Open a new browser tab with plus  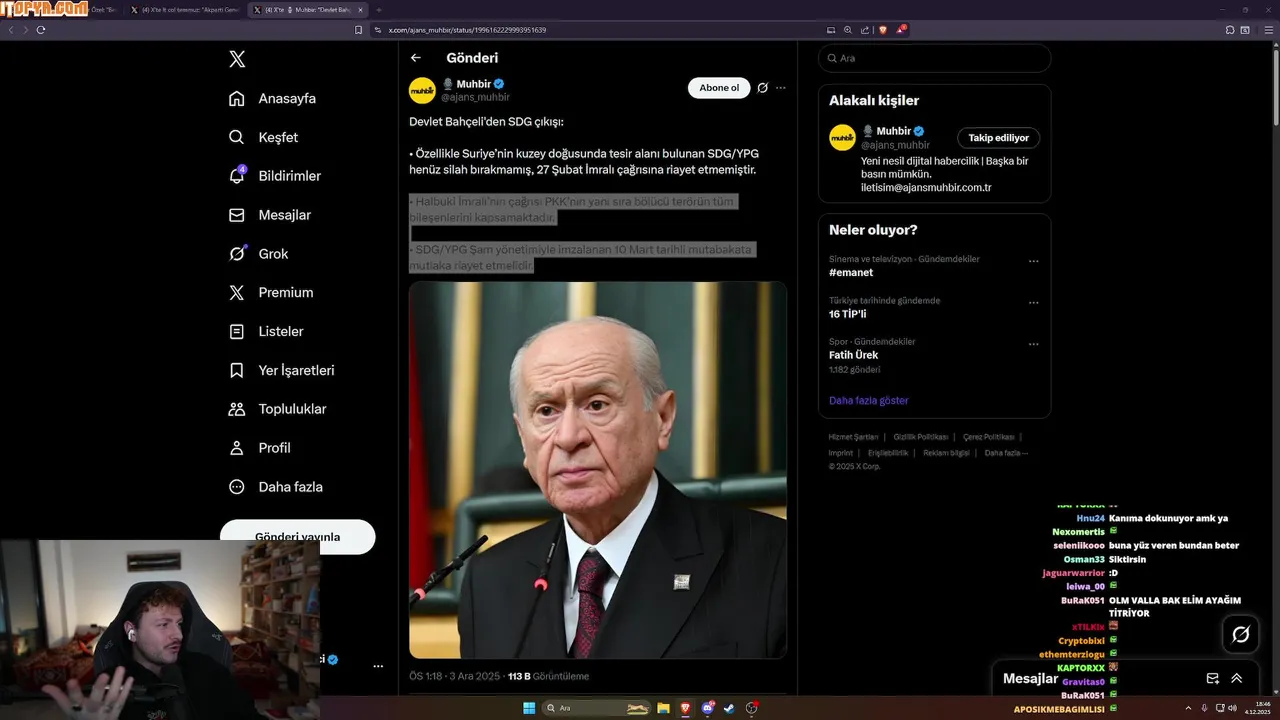pos(379,9)
